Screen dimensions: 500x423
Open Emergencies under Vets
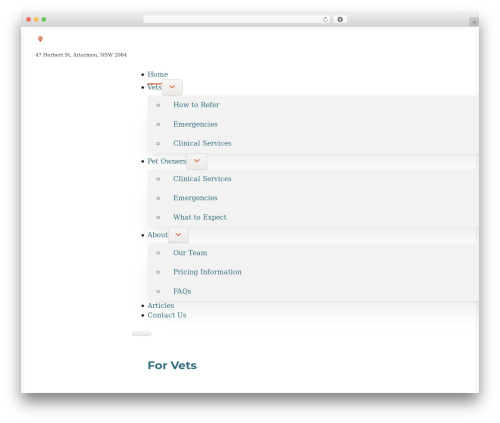click(x=195, y=124)
